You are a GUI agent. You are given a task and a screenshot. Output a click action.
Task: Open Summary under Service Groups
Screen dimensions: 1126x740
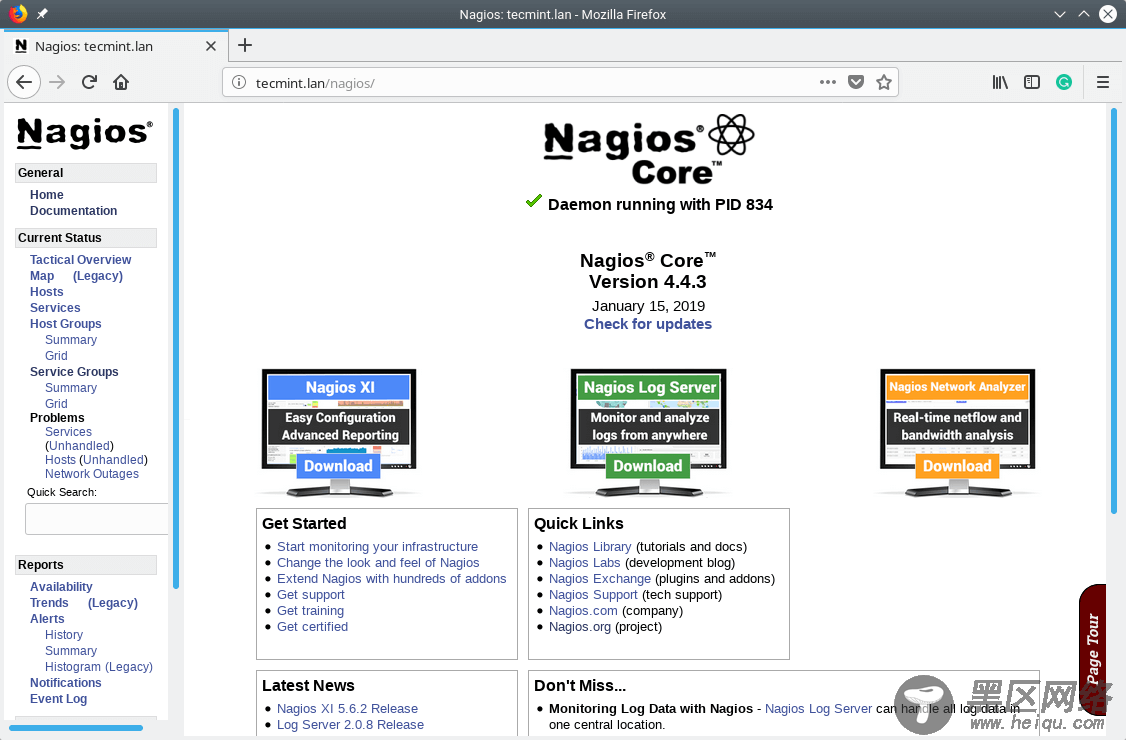click(70, 388)
